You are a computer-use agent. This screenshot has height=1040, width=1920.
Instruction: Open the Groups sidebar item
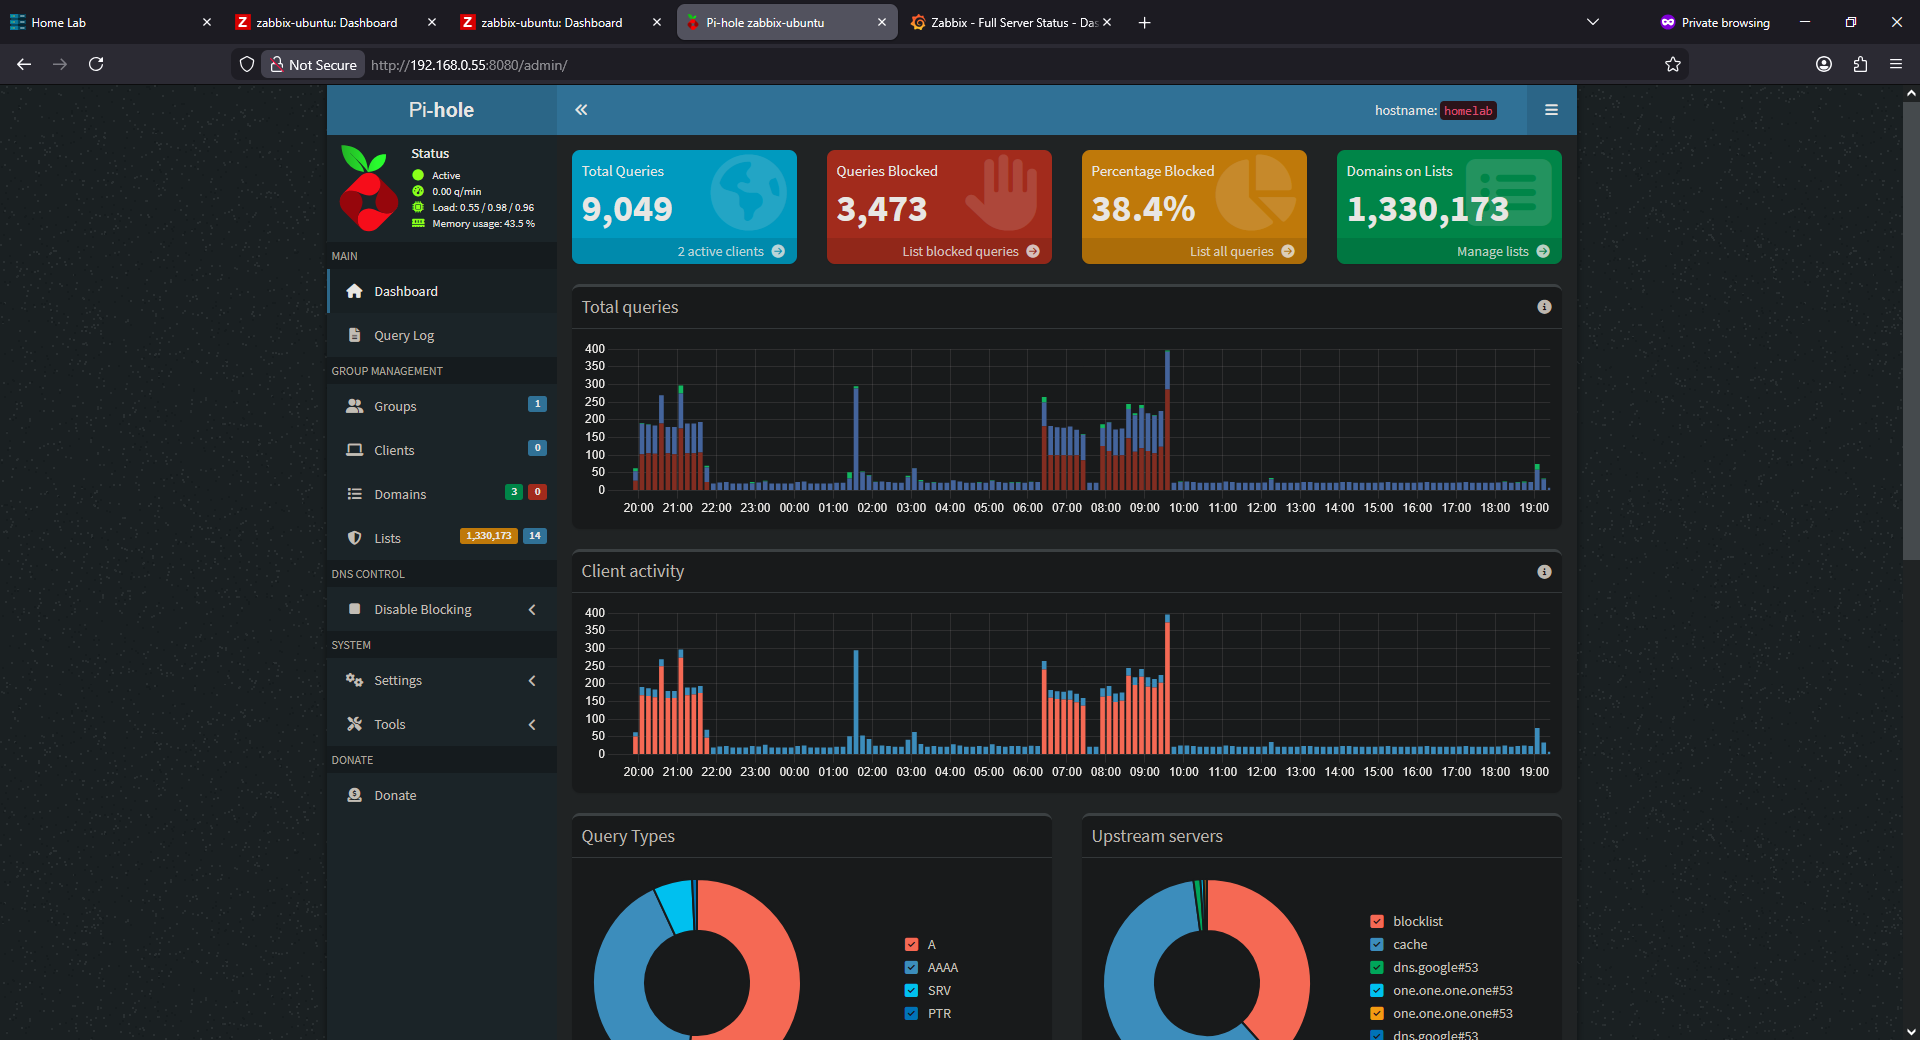(x=442, y=406)
